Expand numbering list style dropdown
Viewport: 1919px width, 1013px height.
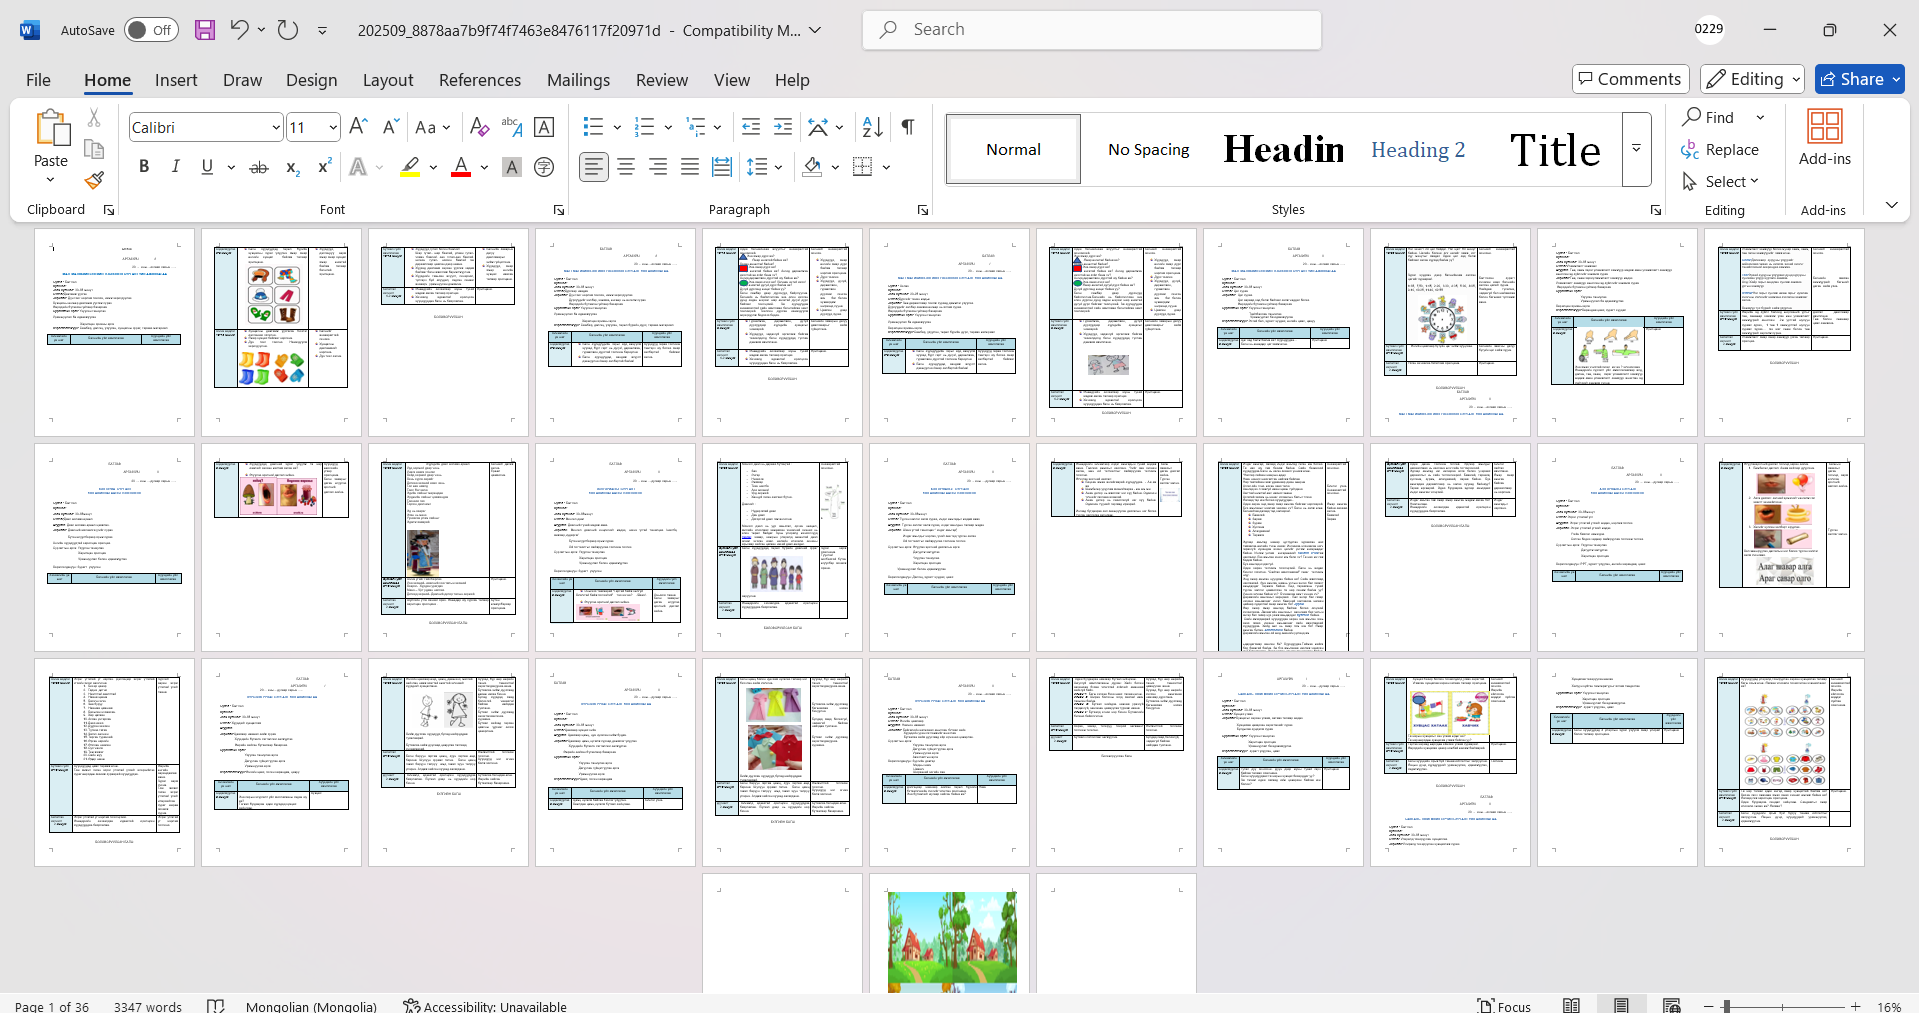[x=668, y=127]
